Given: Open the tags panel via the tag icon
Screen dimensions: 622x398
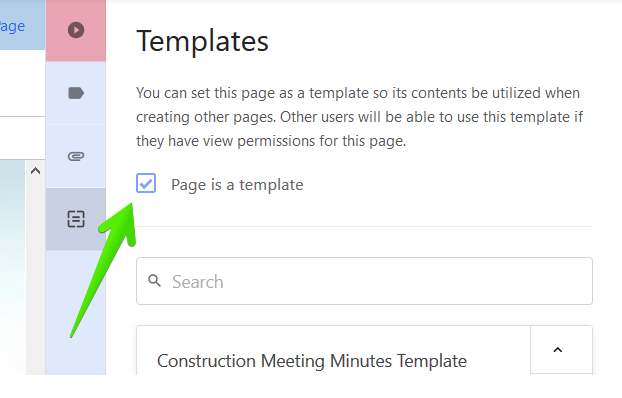Looking at the screenshot, I should click(76, 93).
